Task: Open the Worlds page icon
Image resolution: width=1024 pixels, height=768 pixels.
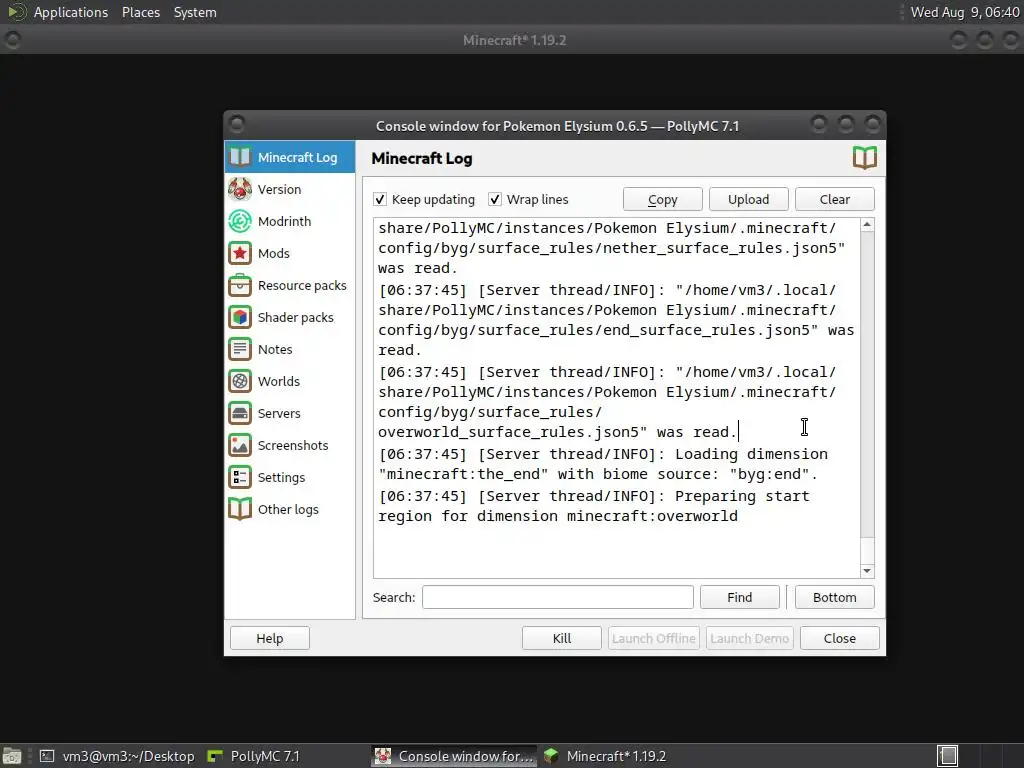Action: pyautogui.click(x=240, y=381)
